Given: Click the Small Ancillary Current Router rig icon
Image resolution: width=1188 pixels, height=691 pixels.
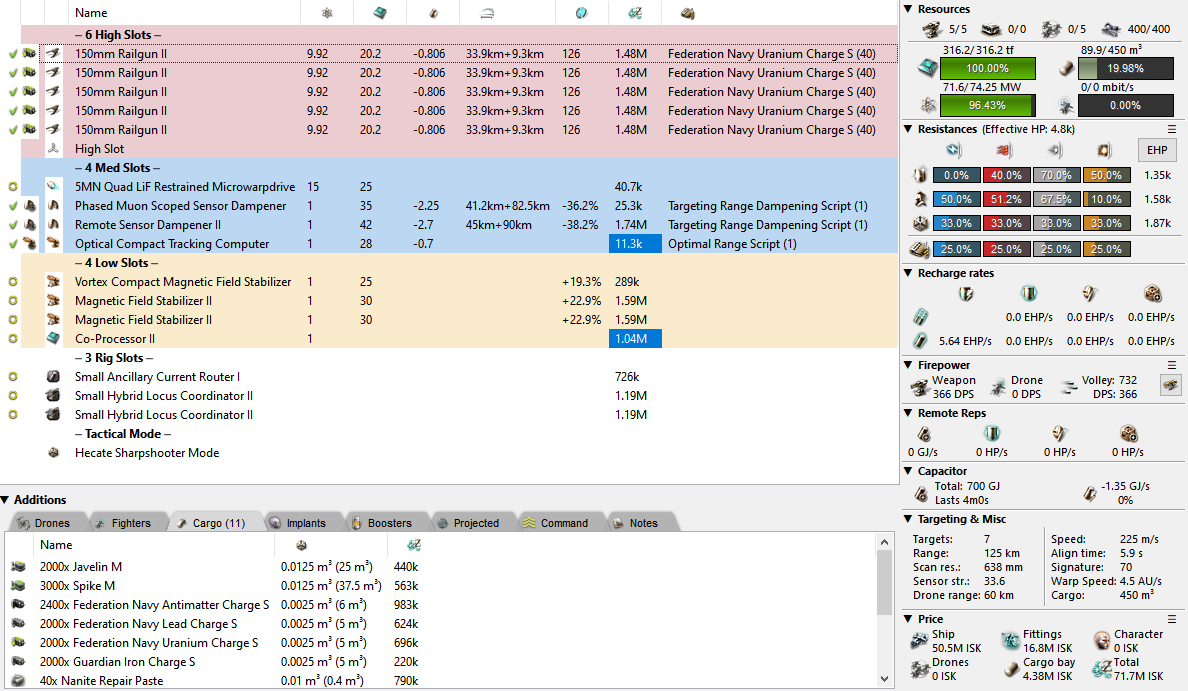Looking at the screenshot, I should (53, 377).
